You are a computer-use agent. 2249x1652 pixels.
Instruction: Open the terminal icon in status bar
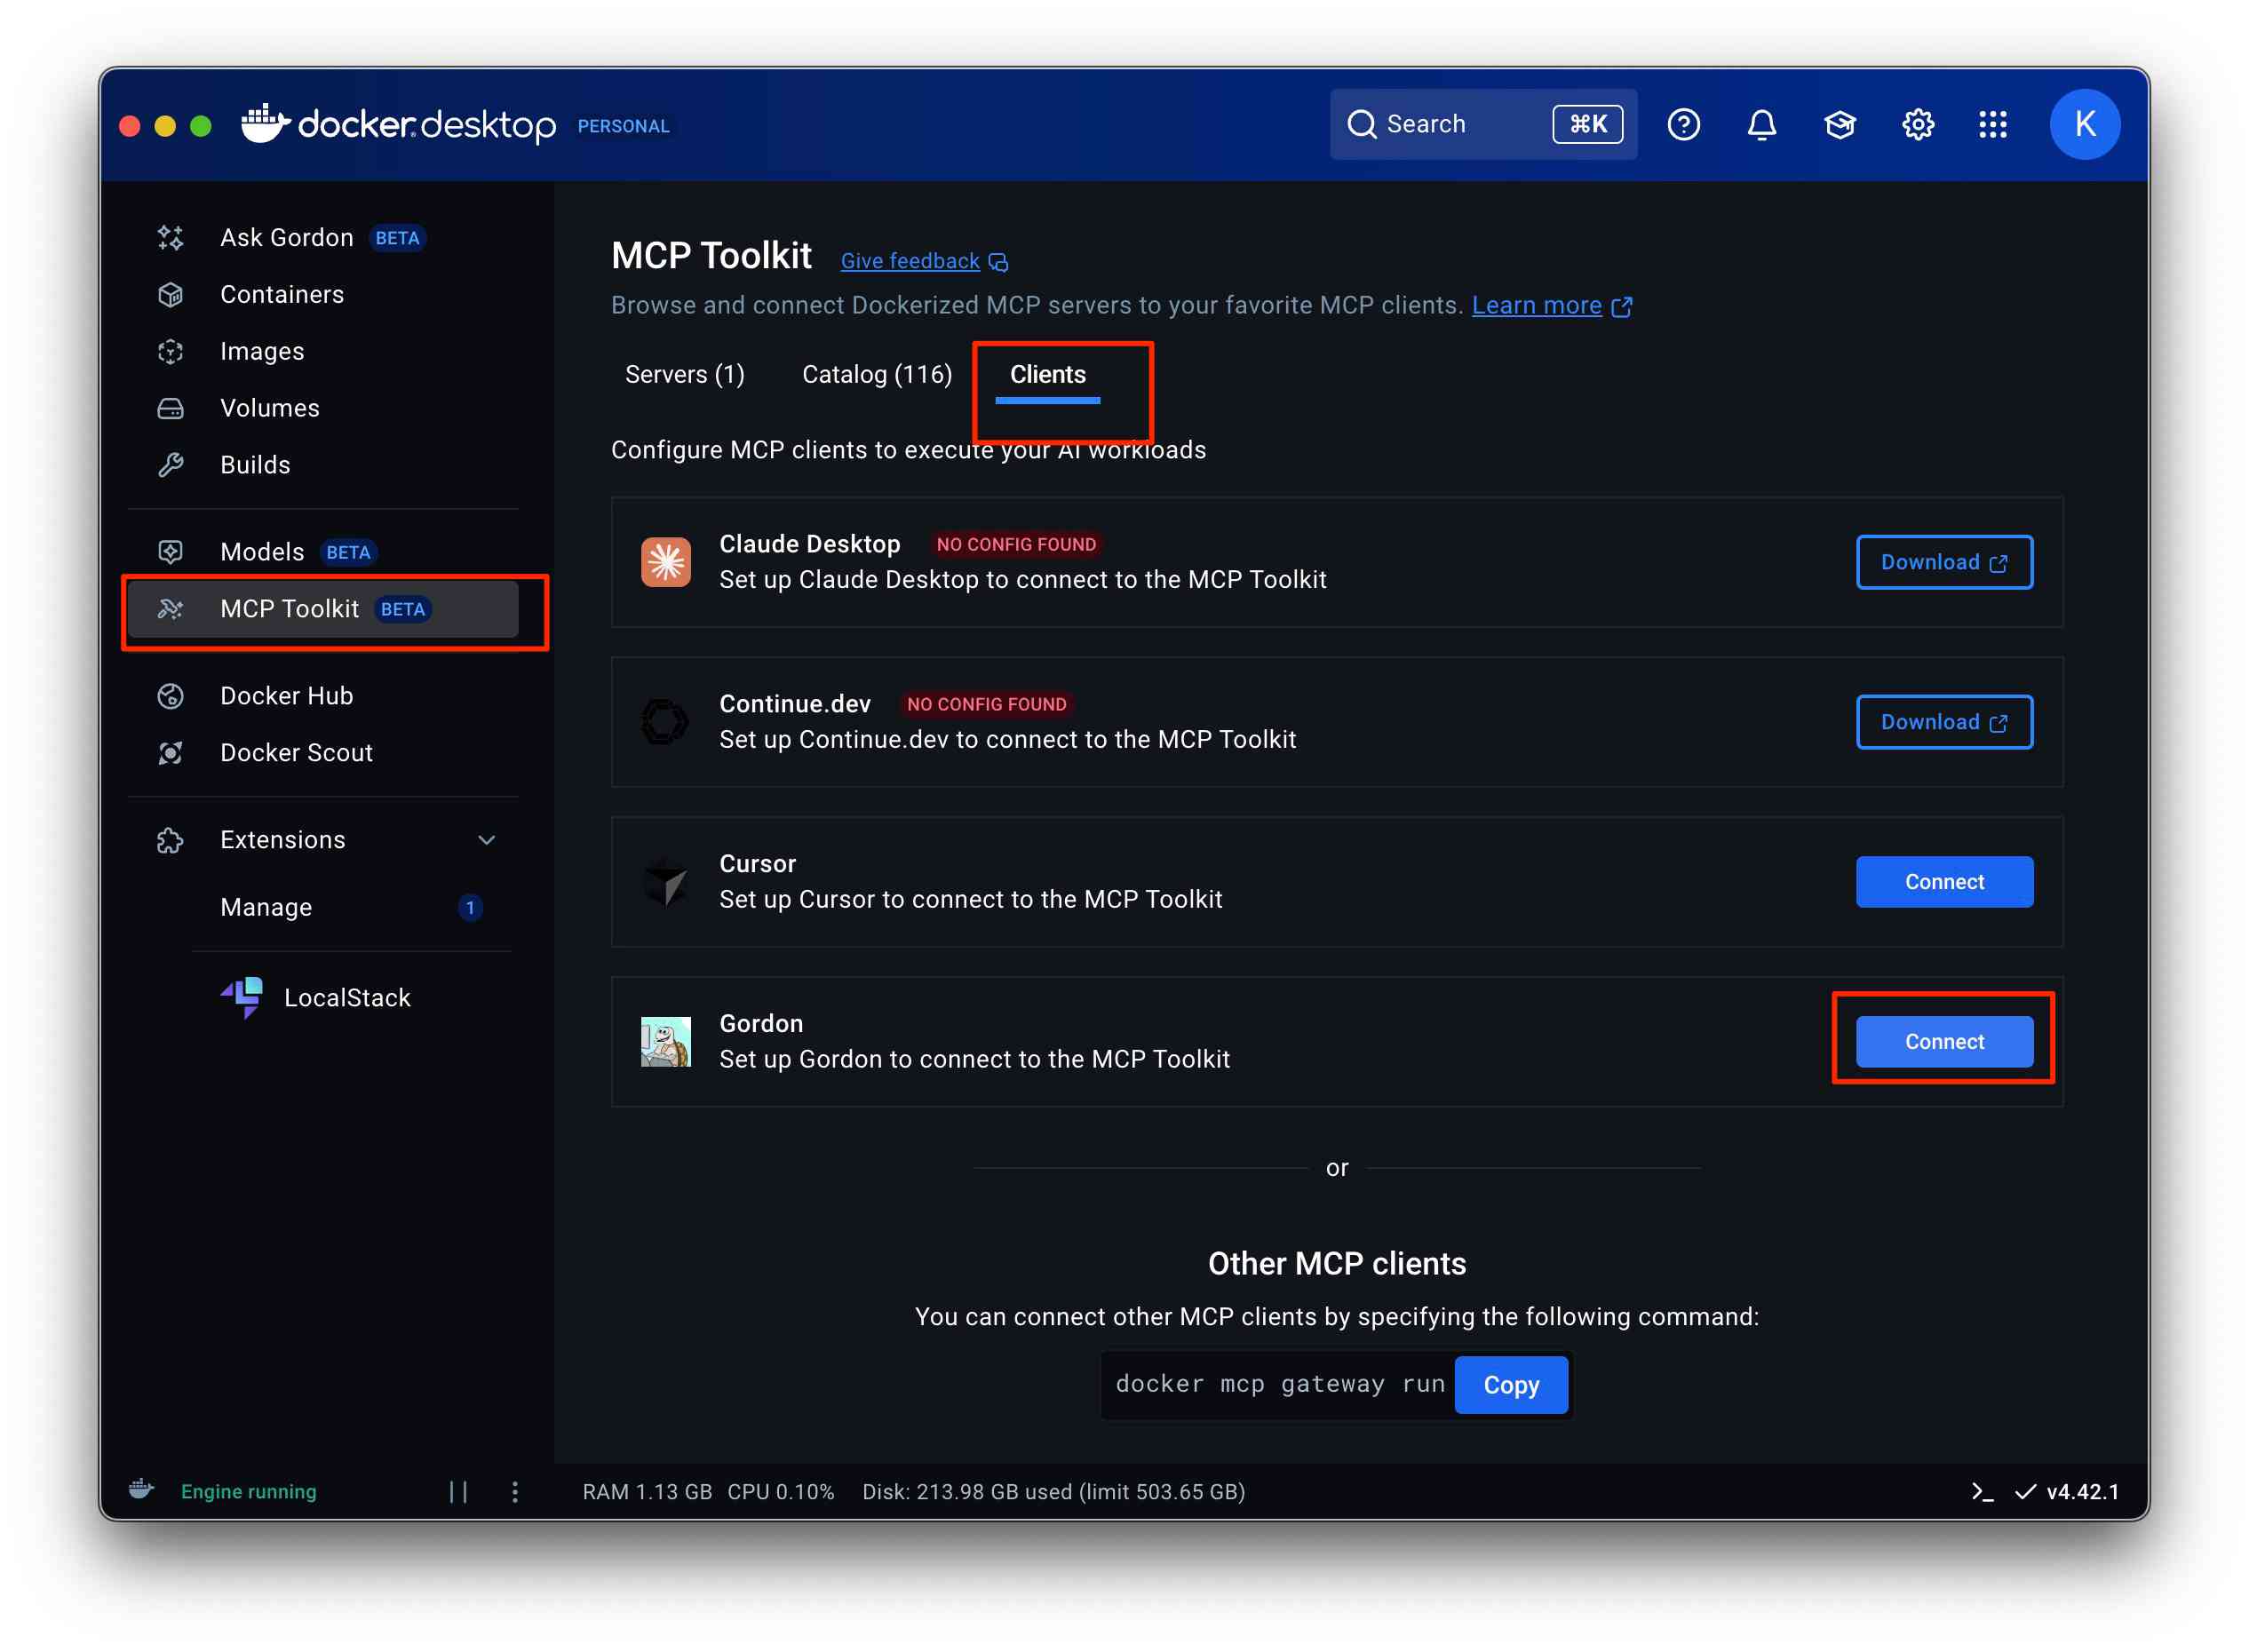tap(1982, 1491)
